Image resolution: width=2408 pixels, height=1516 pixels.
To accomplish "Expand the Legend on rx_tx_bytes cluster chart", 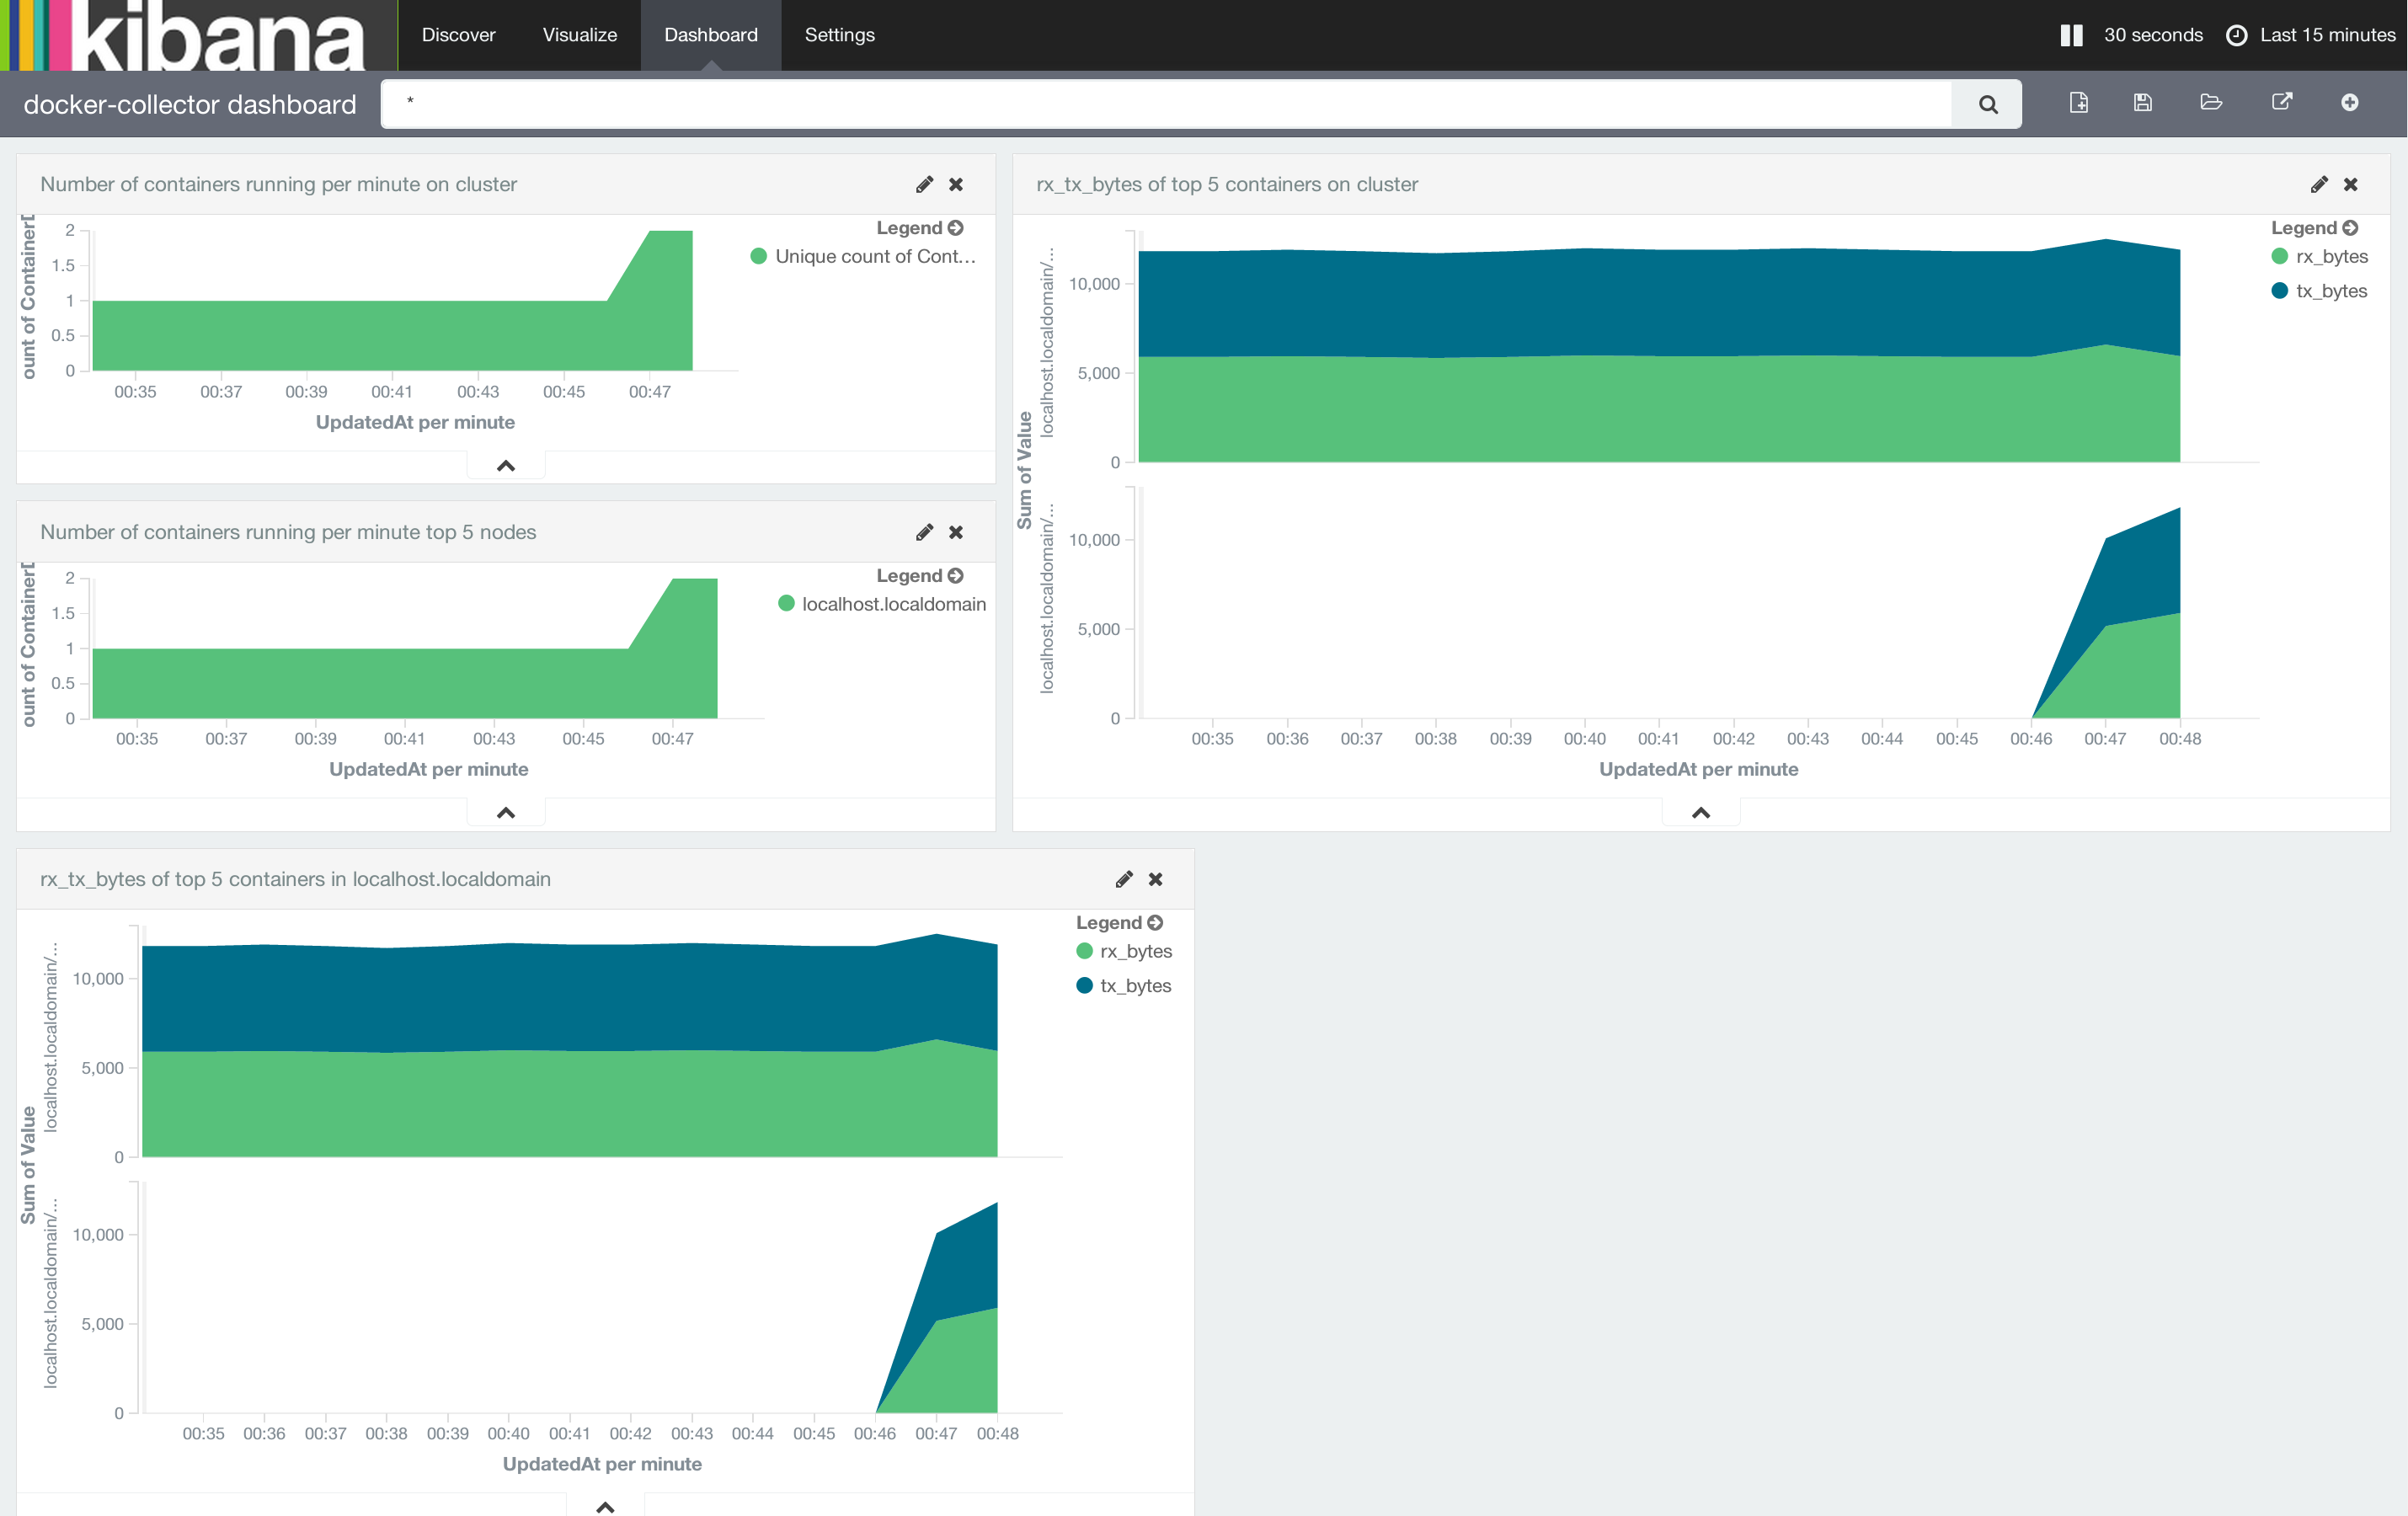I will coord(2356,229).
